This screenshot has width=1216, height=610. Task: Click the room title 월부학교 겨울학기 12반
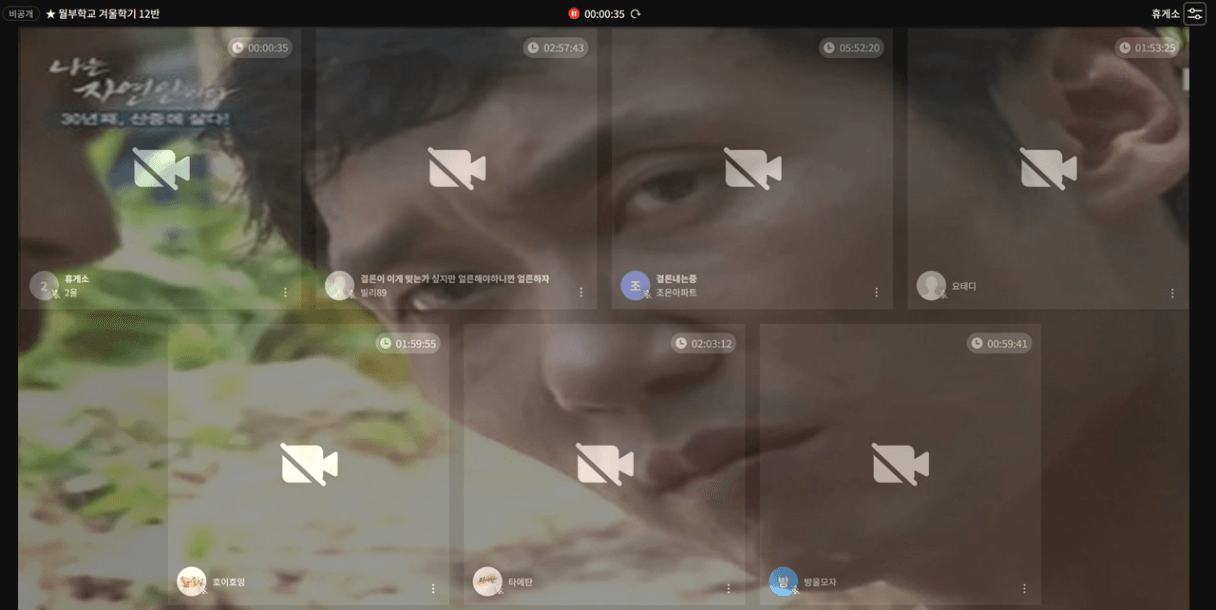(x=109, y=14)
